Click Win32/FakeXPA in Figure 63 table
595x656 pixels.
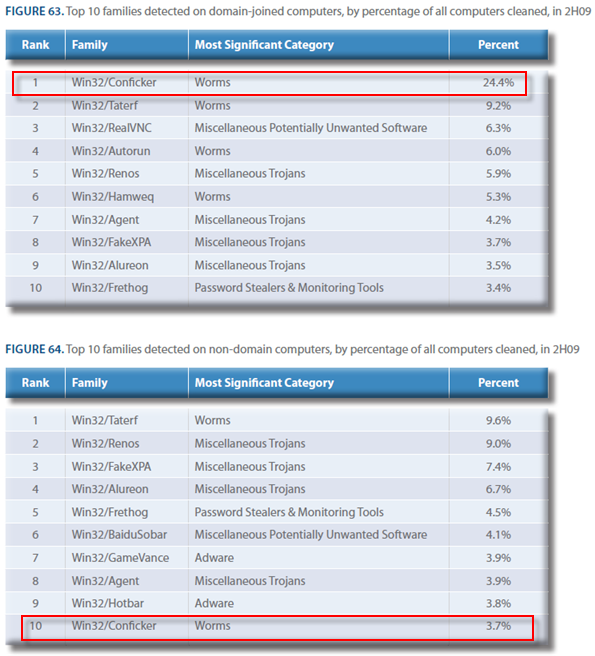(111, 242)
